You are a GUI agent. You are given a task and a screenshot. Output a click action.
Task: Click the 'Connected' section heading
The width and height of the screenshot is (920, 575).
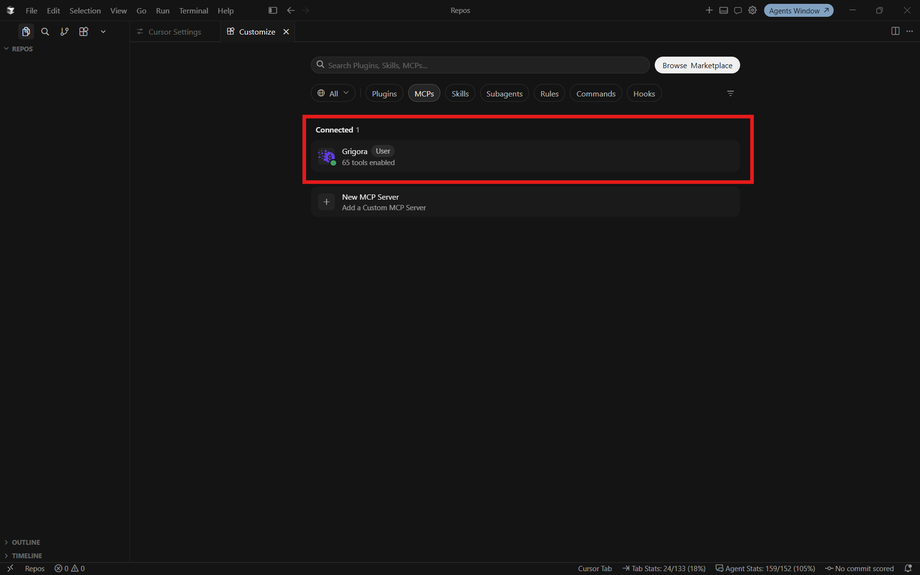pyautogui.click(x=334, y=130)
